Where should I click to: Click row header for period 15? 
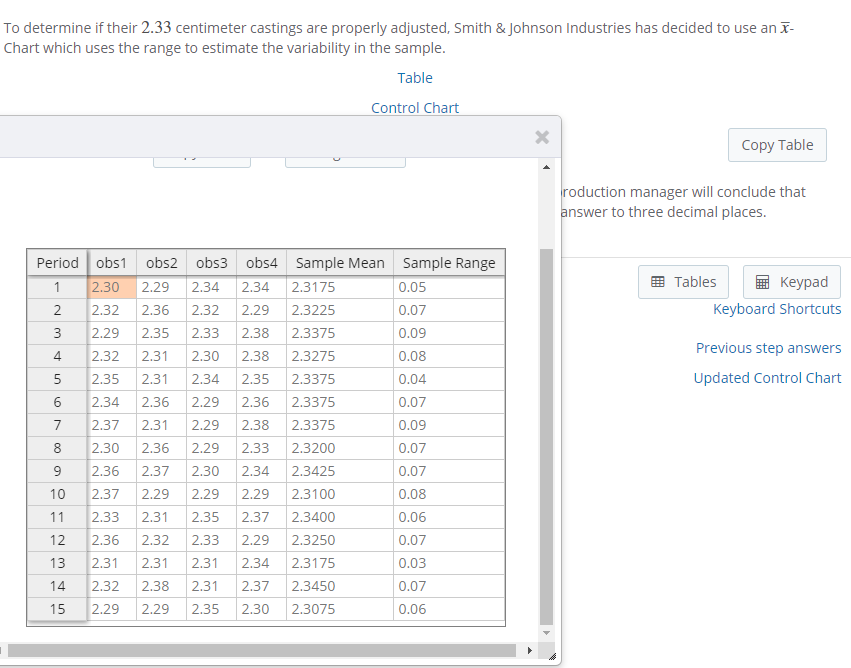[x=57, y=609]
